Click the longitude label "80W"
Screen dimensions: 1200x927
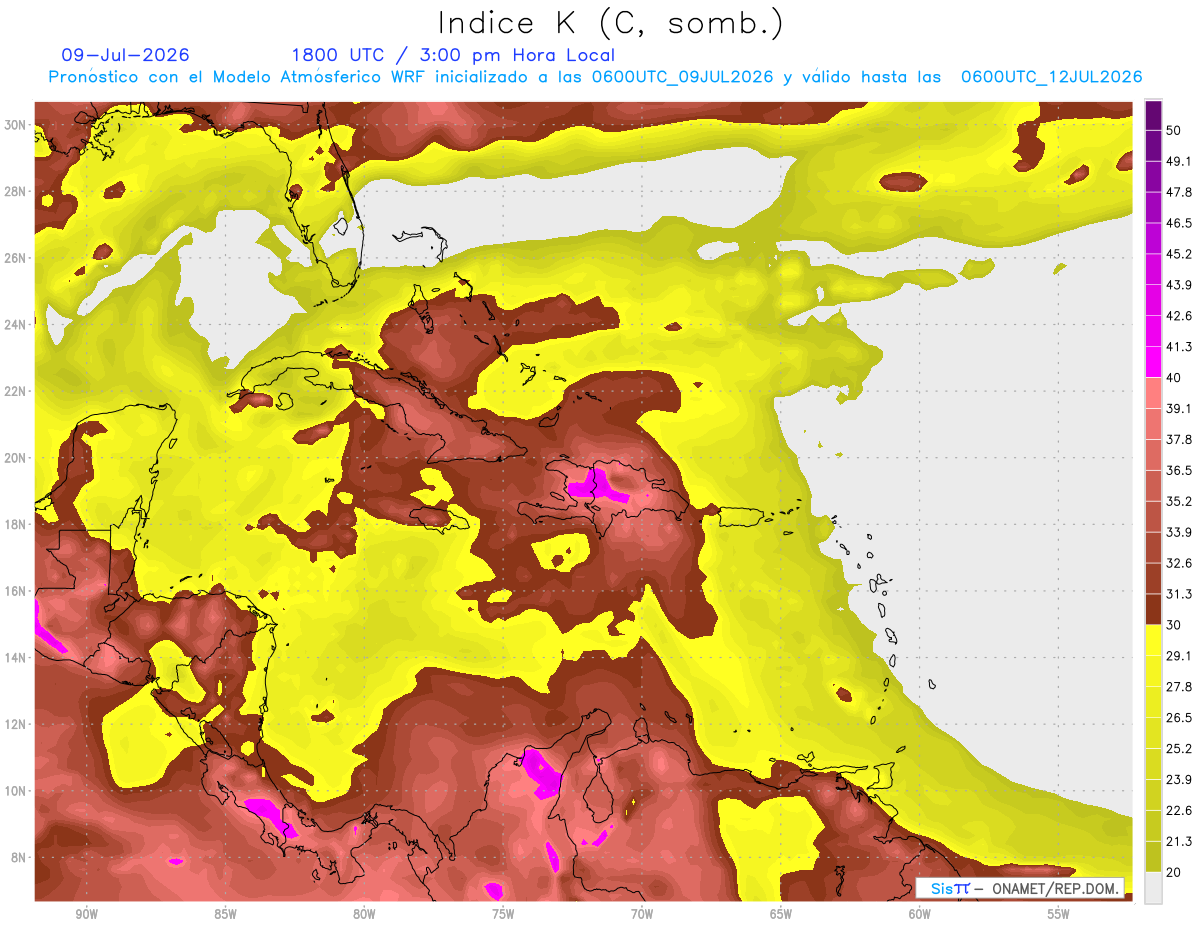364,915
